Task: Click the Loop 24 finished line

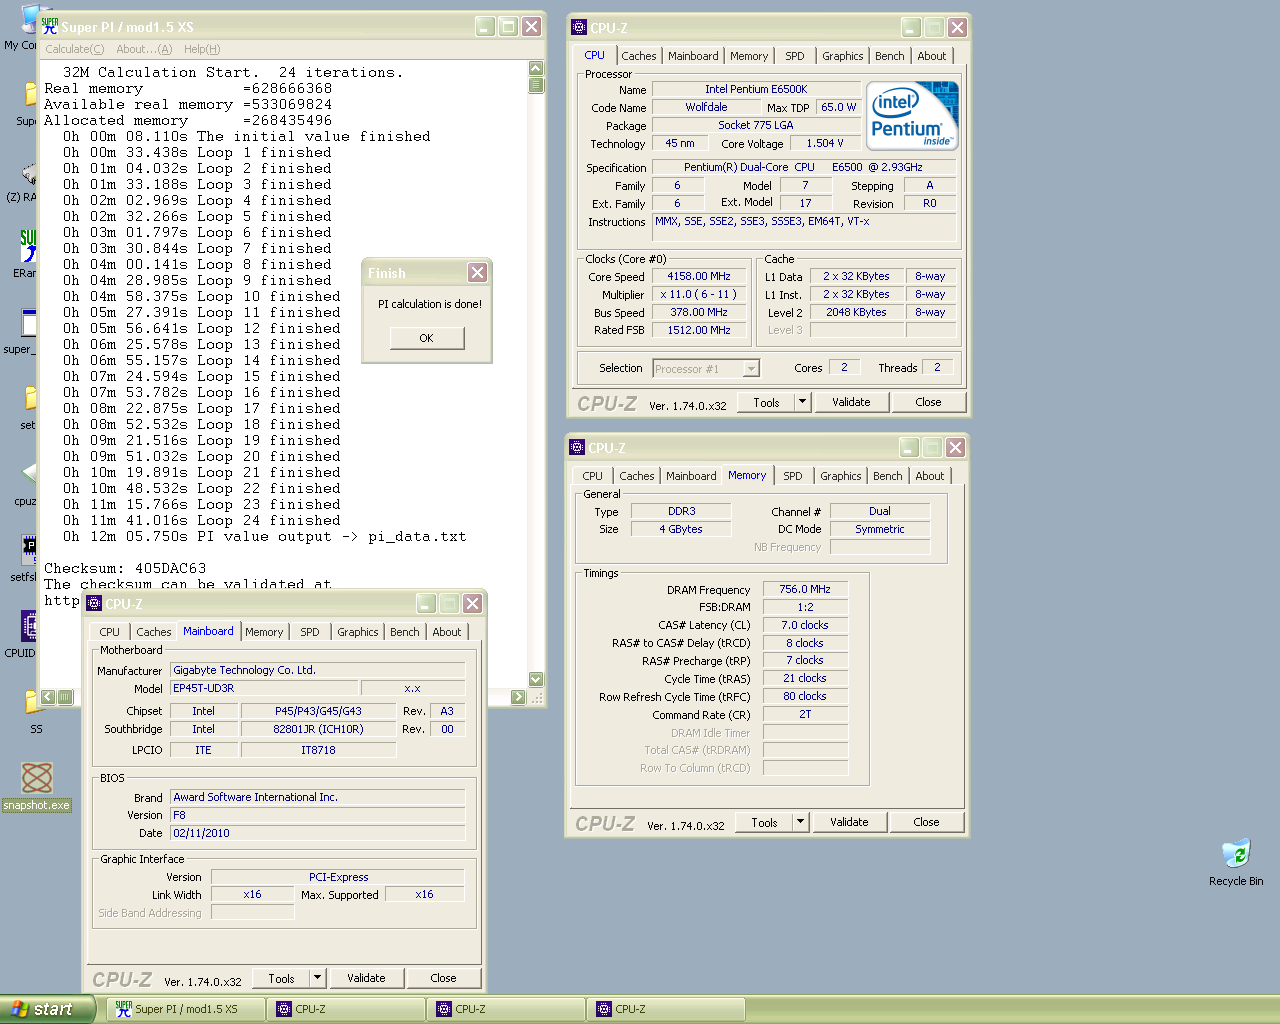Action: tap(202, 520)
